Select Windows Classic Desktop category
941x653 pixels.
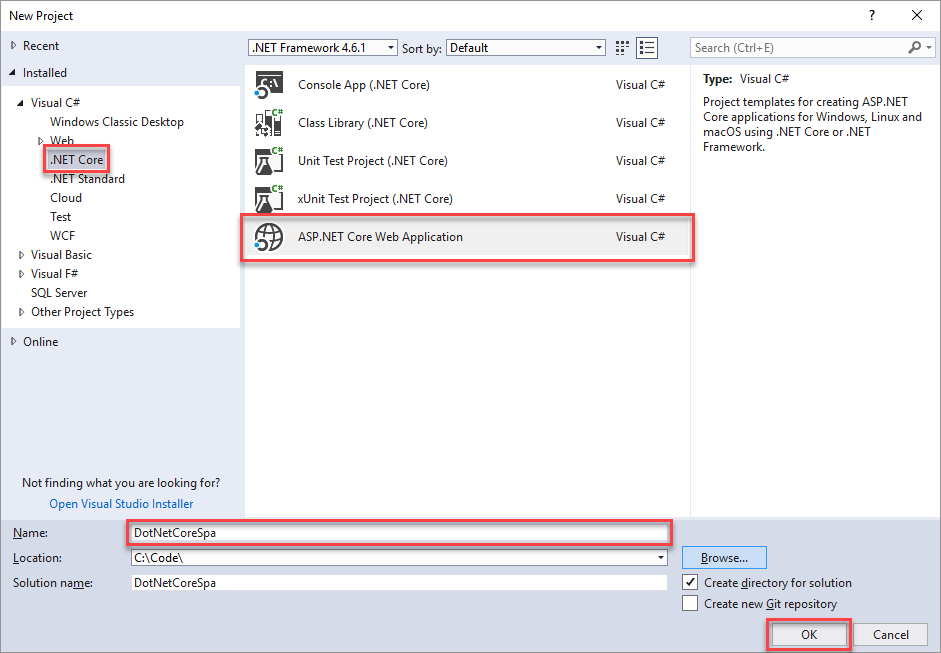pyautogui.click(x=116, y=122)
